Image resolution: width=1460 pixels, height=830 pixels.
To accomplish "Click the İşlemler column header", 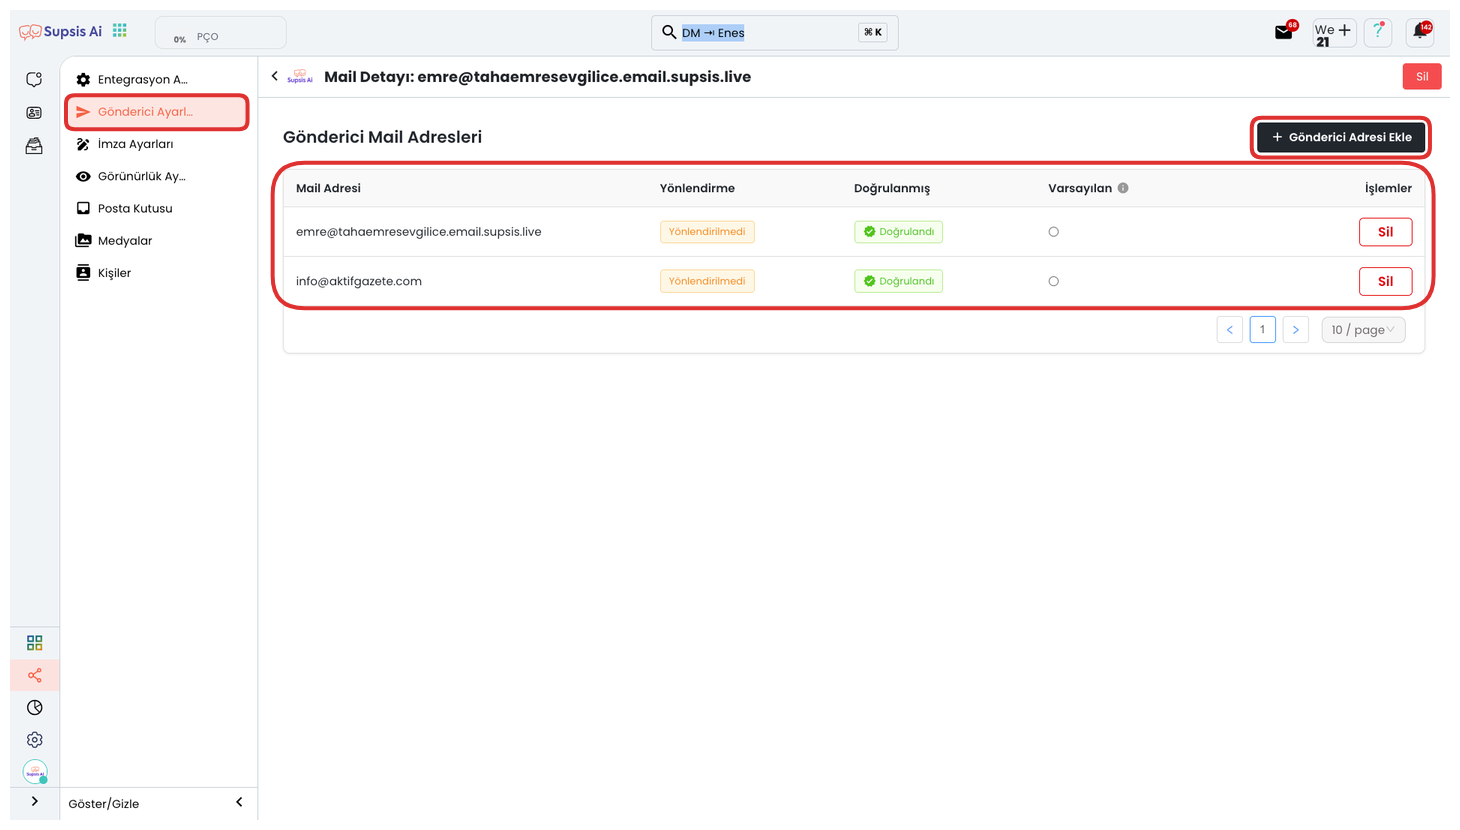I will point(1388,188).
